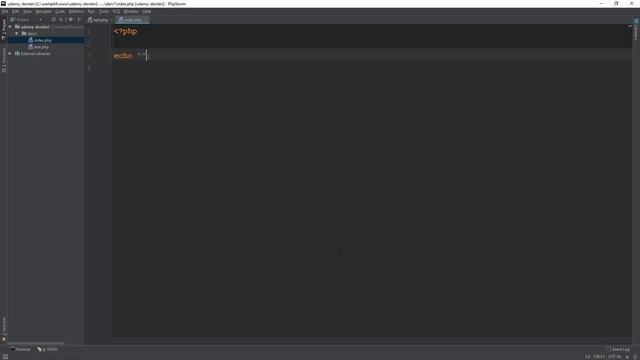Minimize the PhpStorm window
Viewport: 640px width, 360px height.
[x=601, y=3]
